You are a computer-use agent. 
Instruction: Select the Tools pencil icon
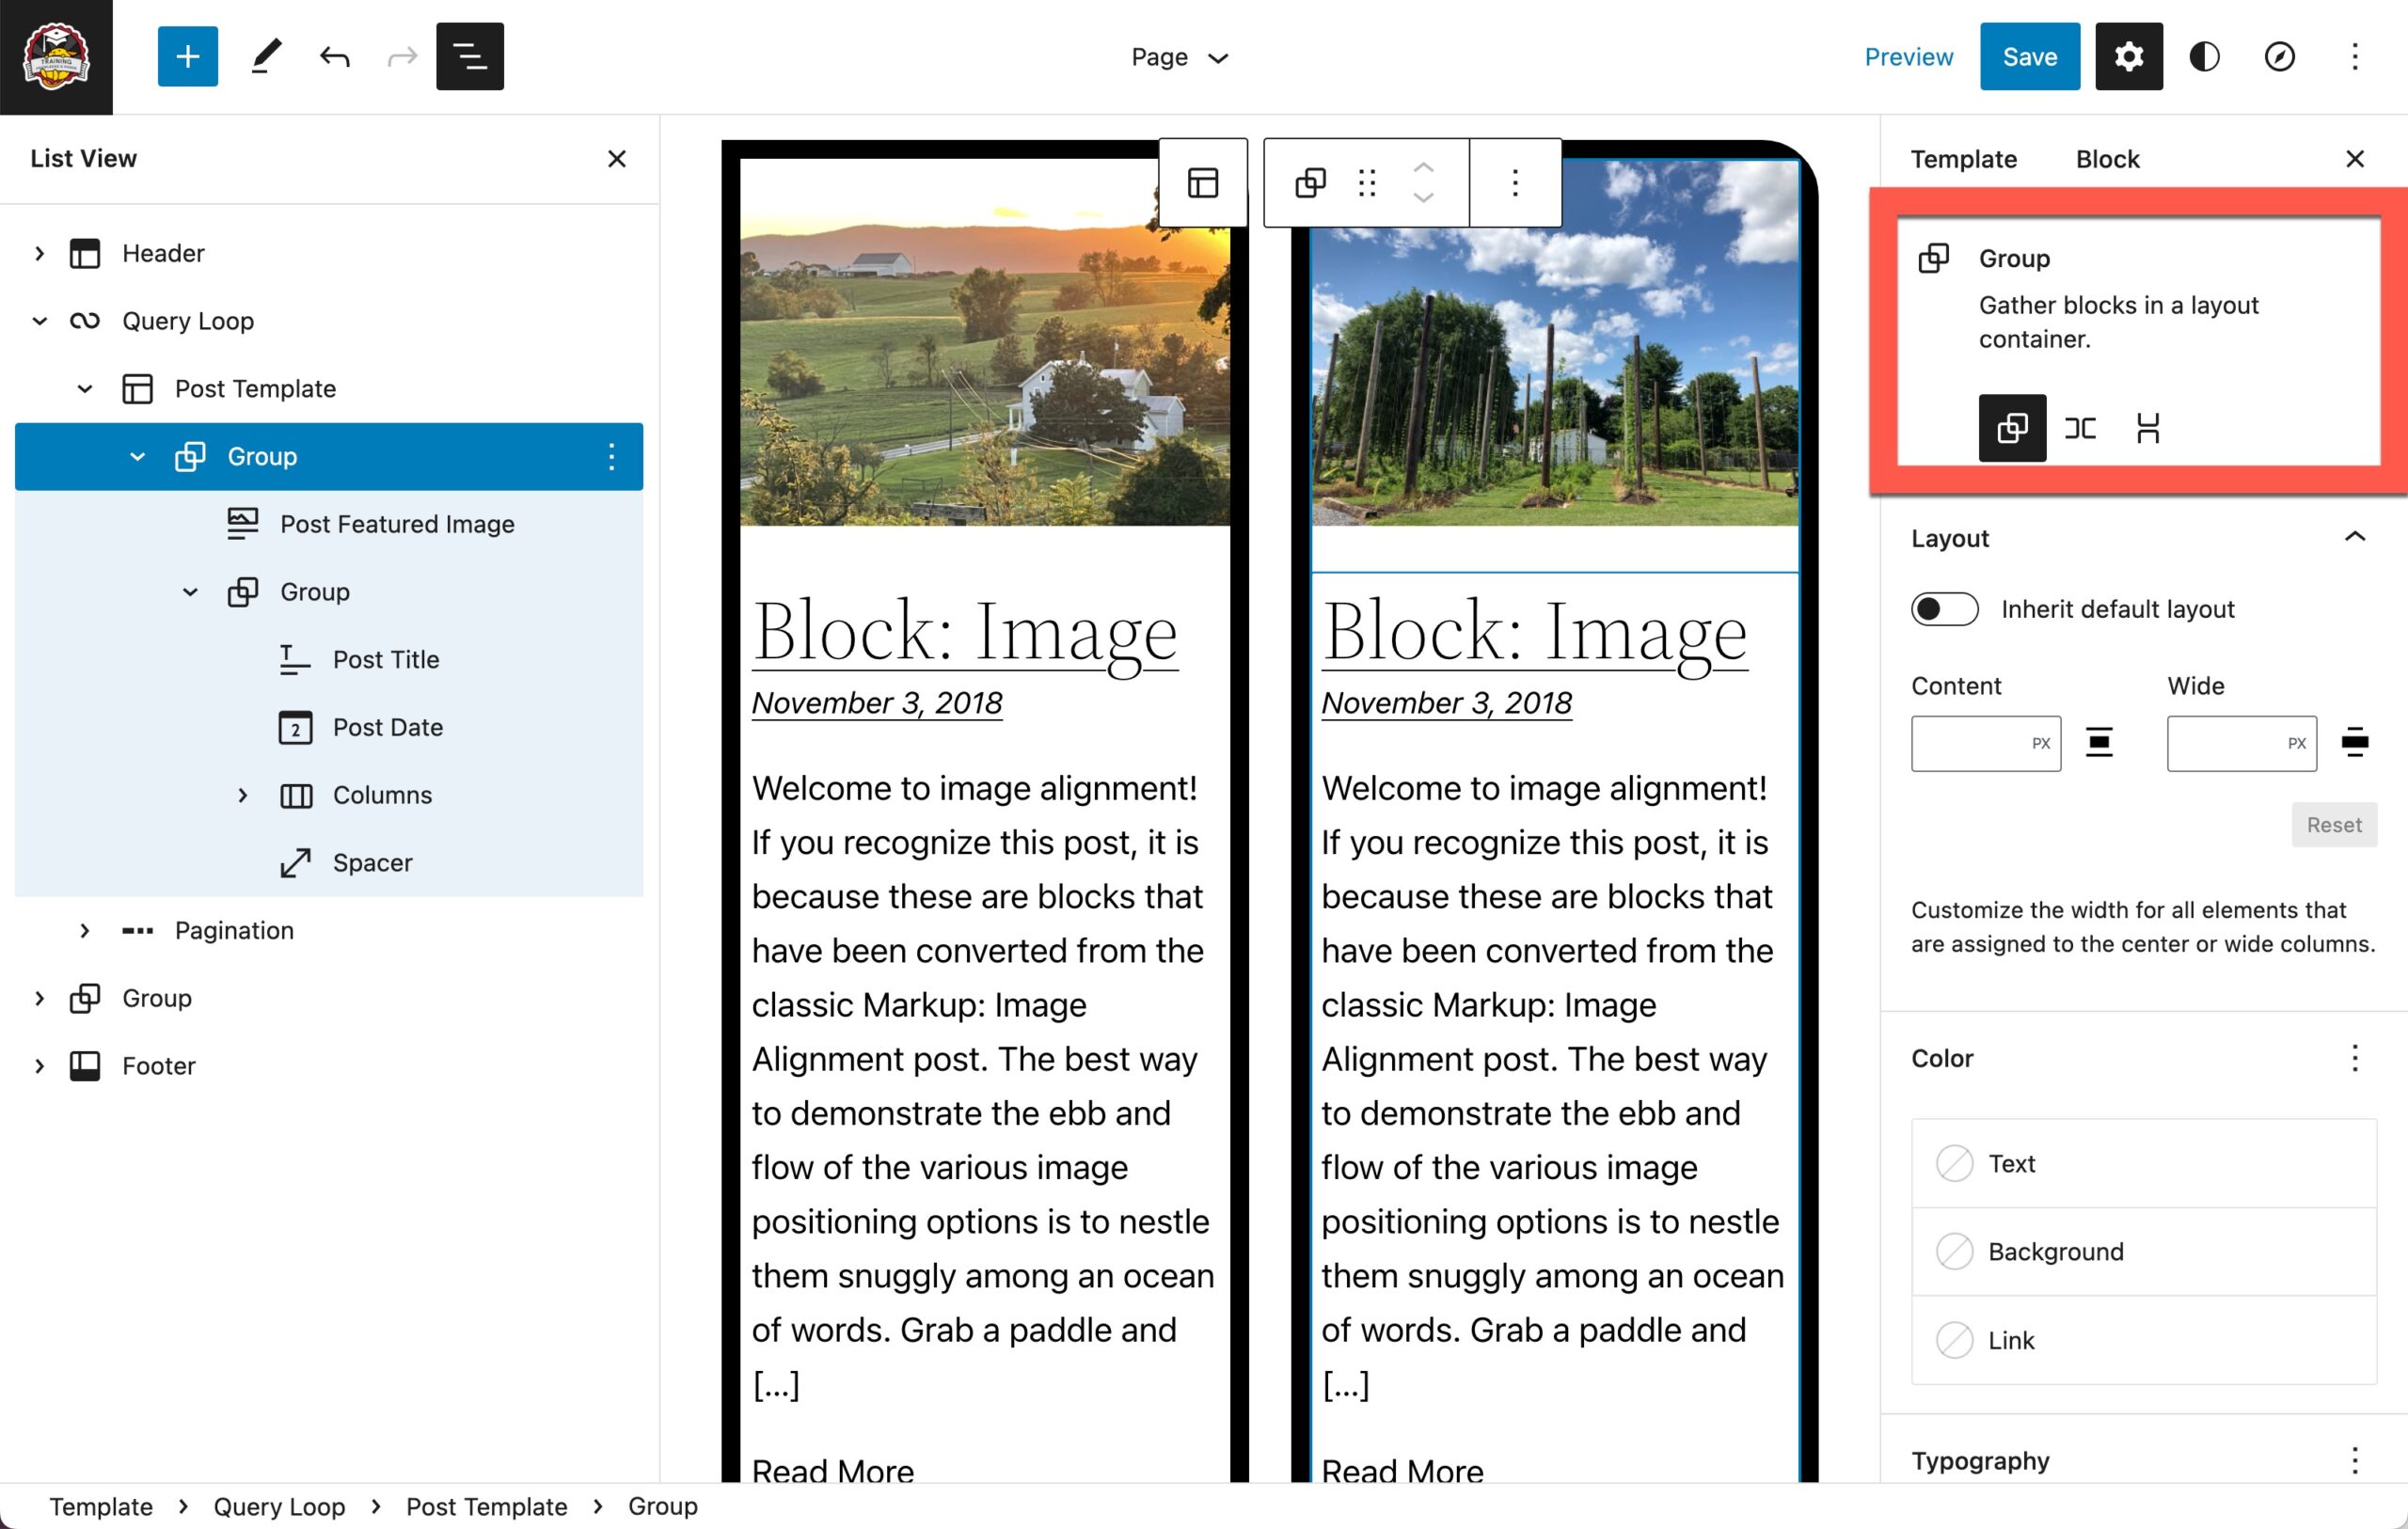coord(265,57)
